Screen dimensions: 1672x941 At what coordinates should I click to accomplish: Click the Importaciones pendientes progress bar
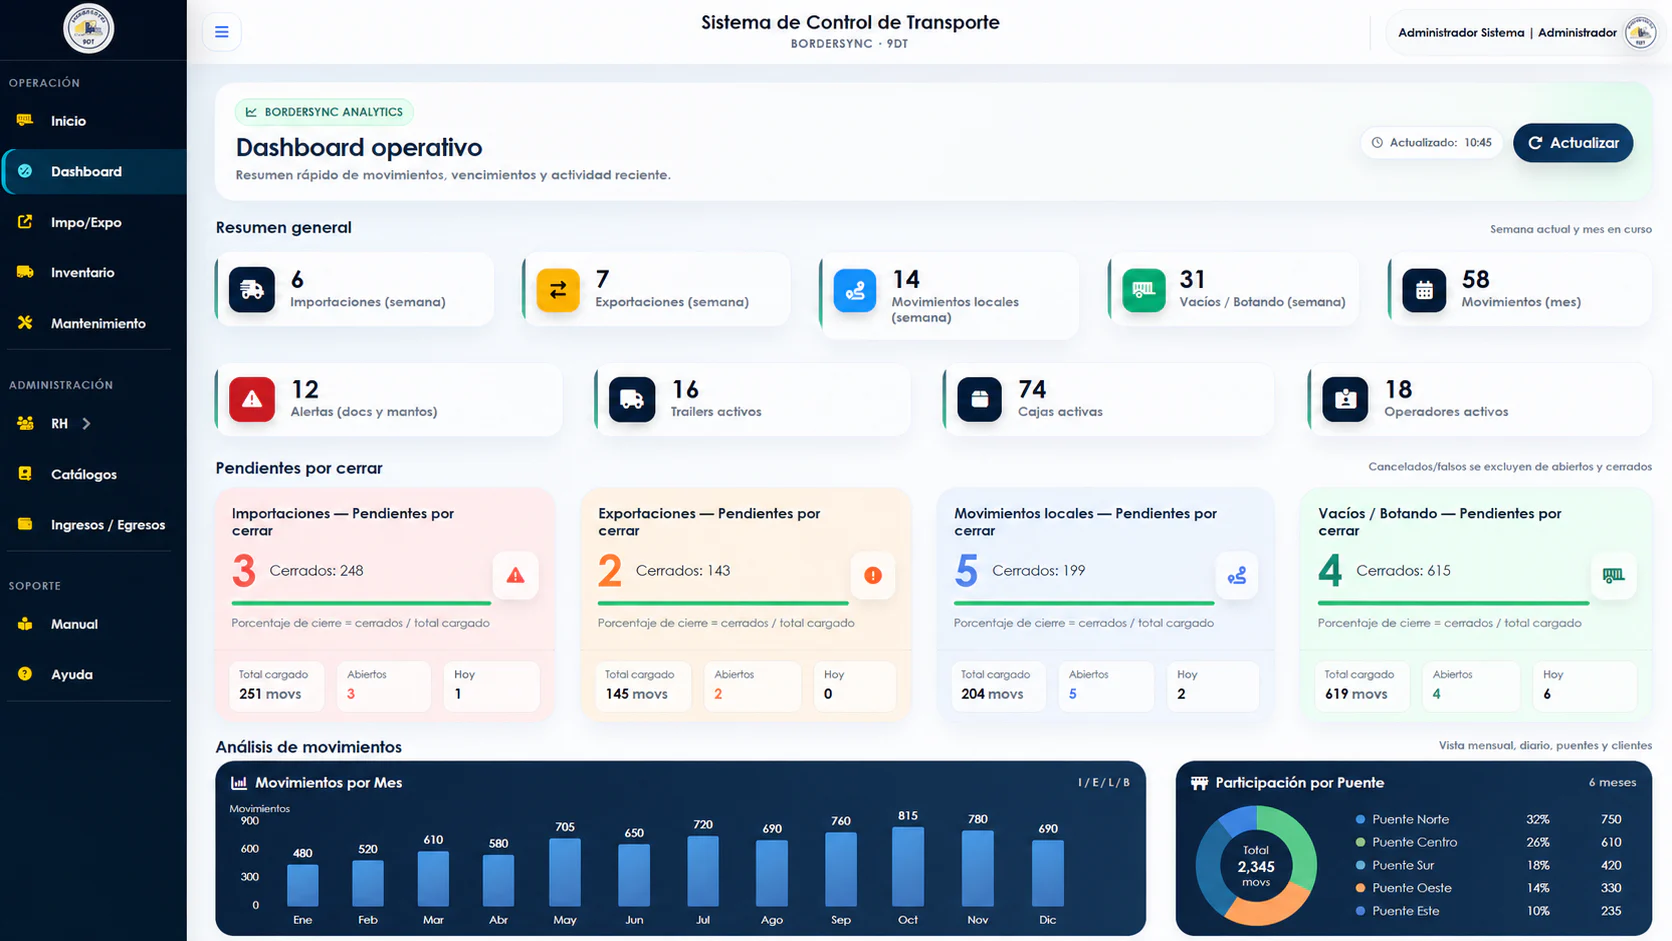[361, 603]
